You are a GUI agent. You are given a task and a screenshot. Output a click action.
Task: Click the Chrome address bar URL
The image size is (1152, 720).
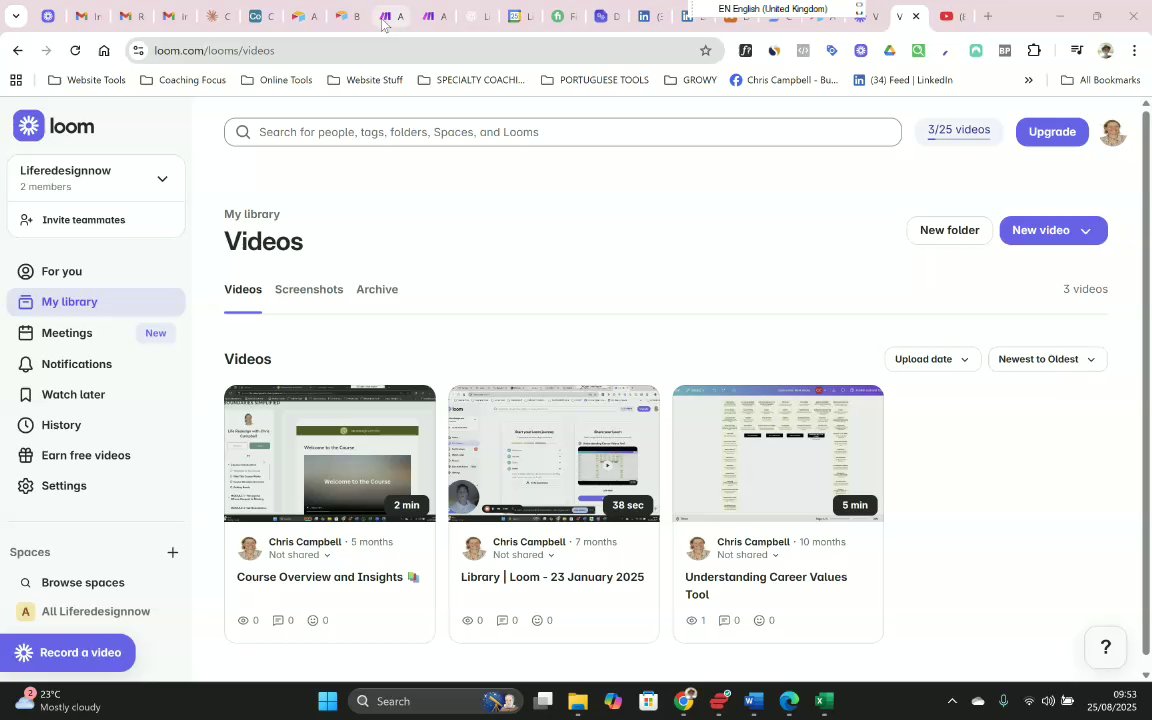coord(214,51)
